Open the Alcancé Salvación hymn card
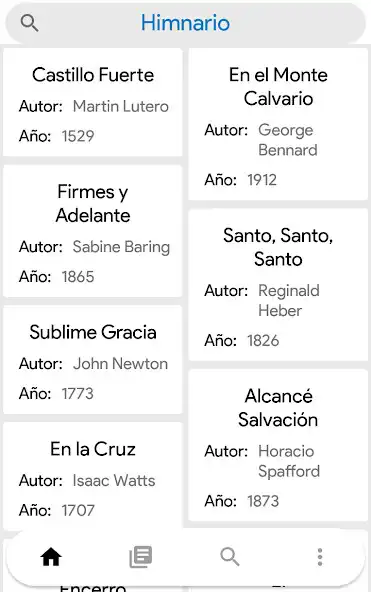 (x=278, y=446)
